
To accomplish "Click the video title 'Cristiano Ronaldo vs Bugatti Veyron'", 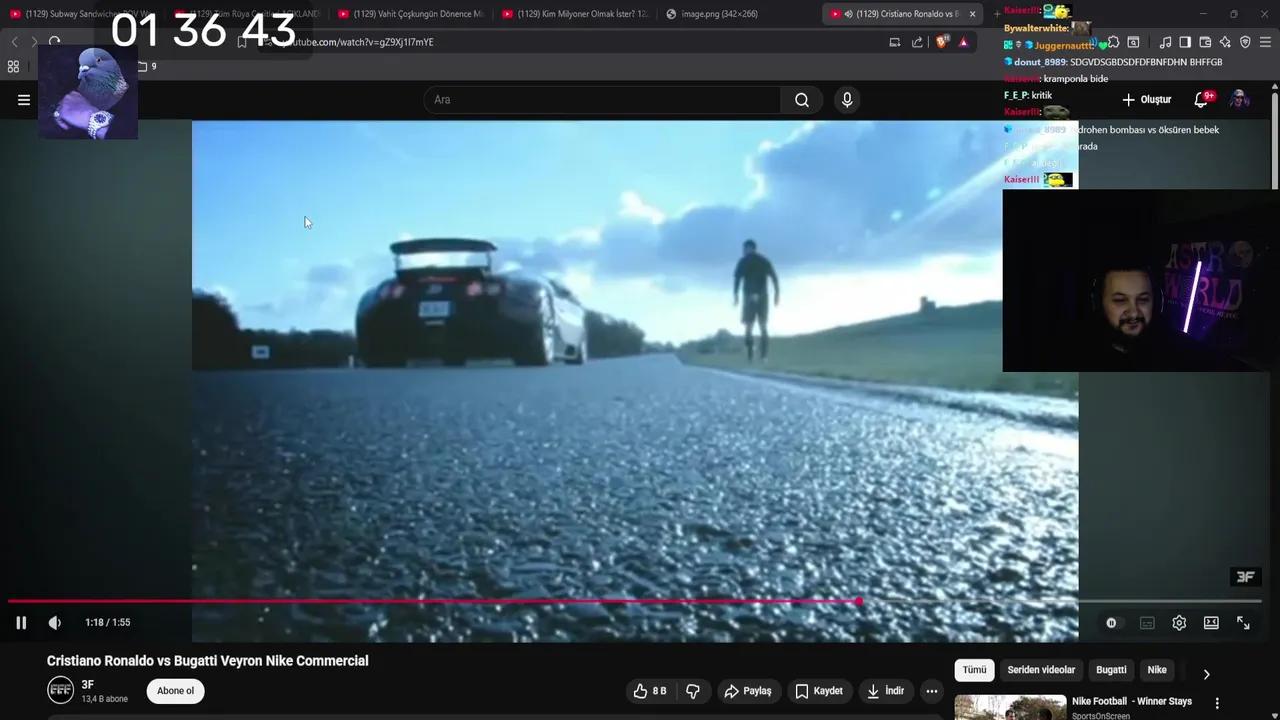I will click(207, 661).
